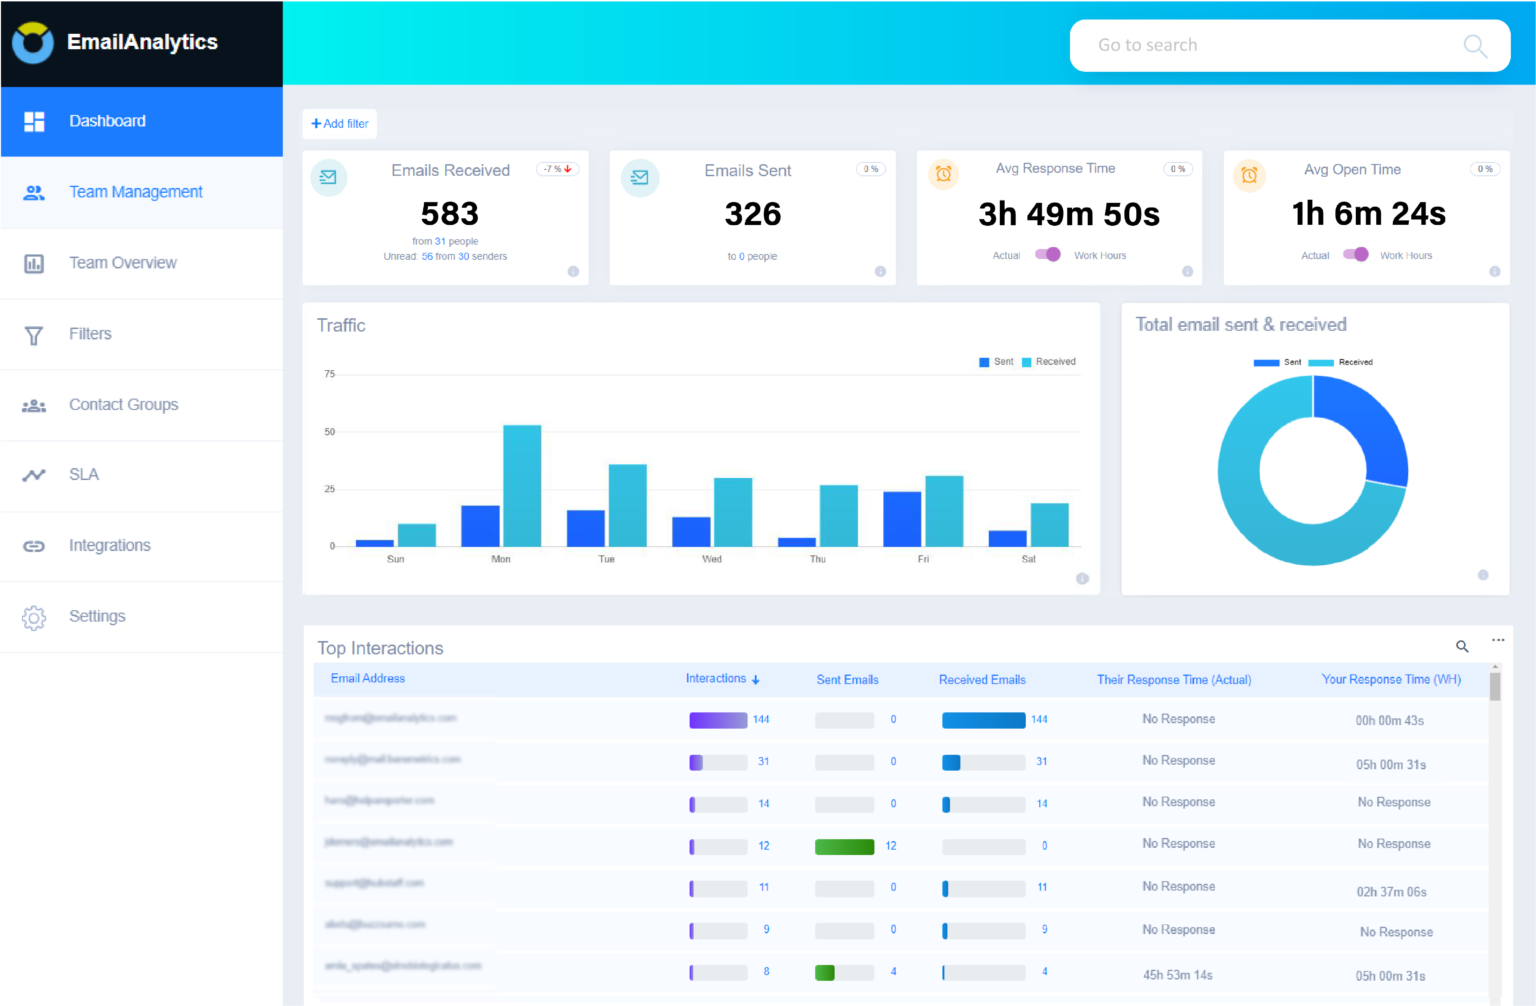Open the Integrations link icon
This screenshot has width=1536, height=1006.
[34, 546]
